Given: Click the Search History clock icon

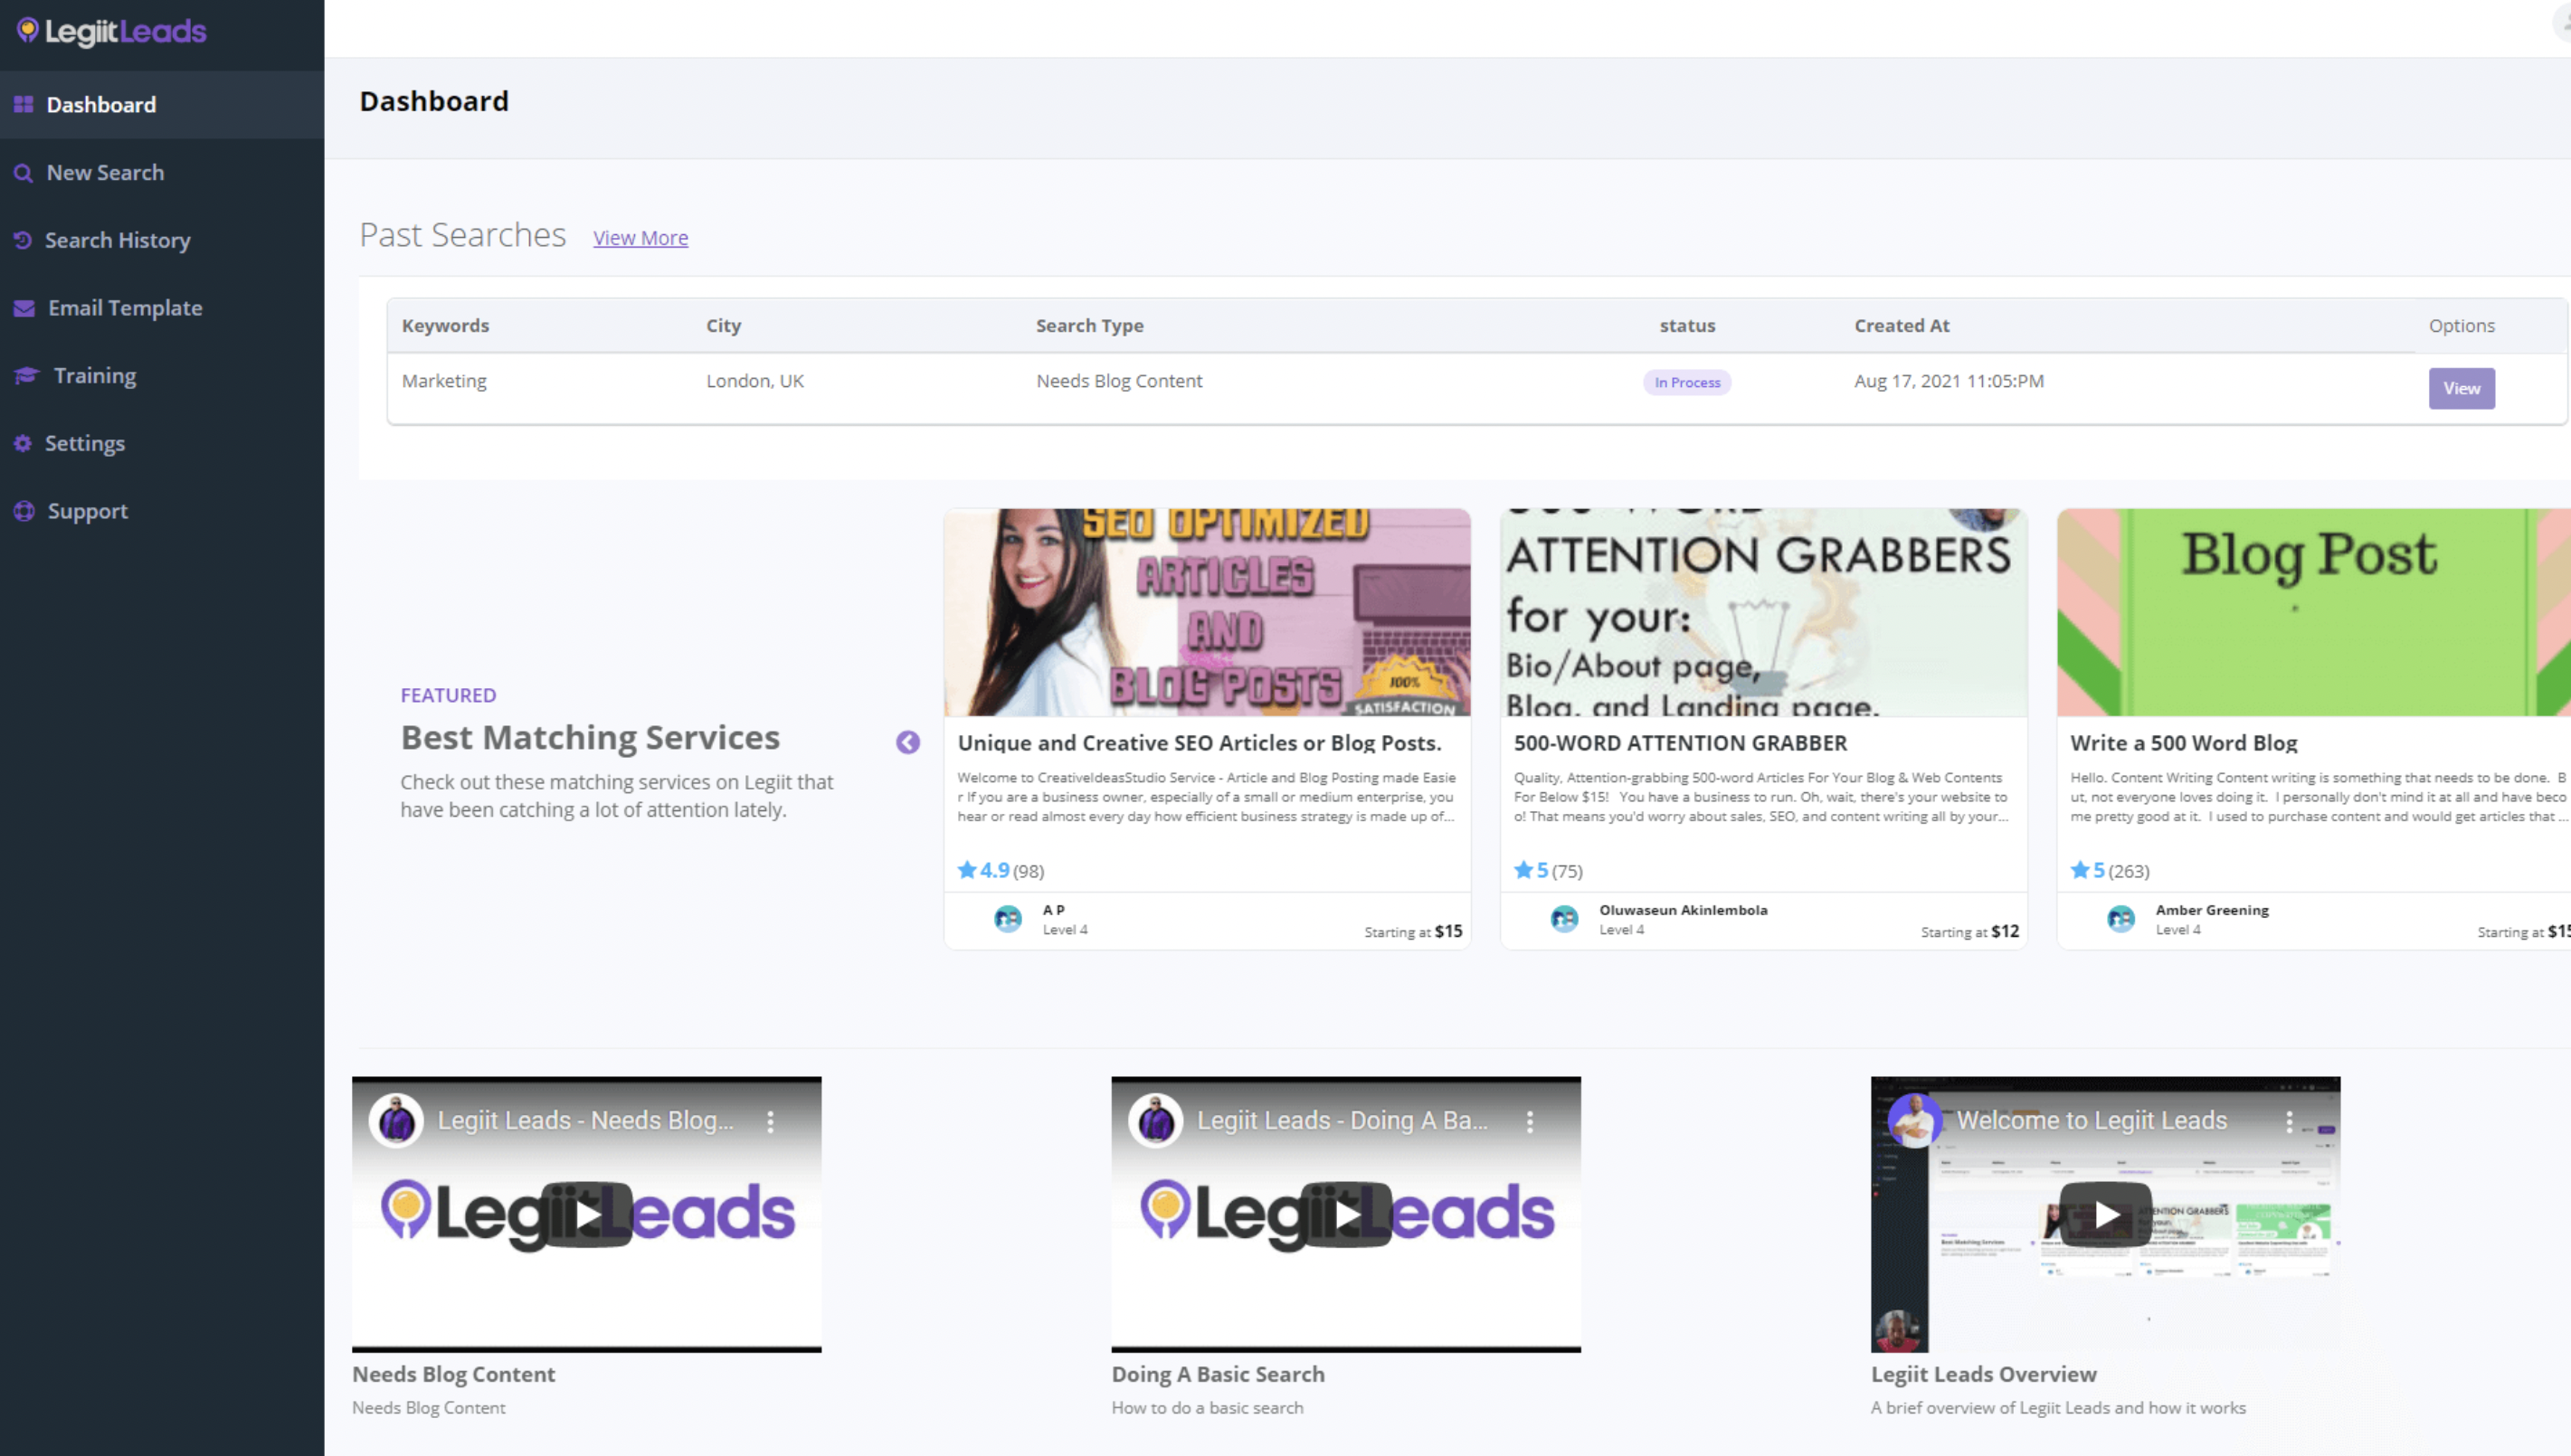Looking at the screenshot, I should (x=23, y=240).
